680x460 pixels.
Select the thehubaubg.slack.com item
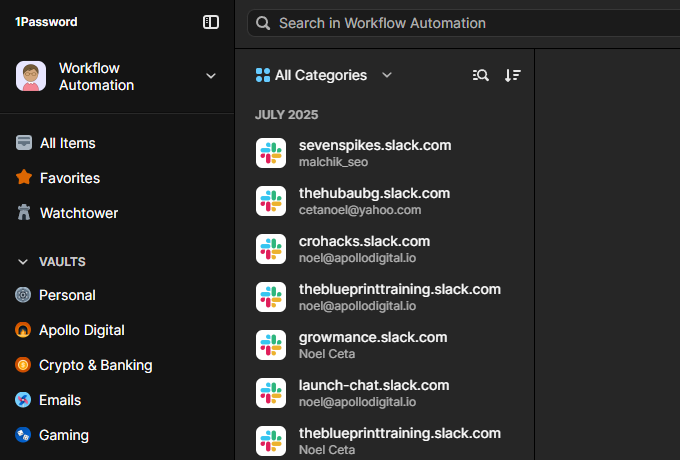[384, 201]
